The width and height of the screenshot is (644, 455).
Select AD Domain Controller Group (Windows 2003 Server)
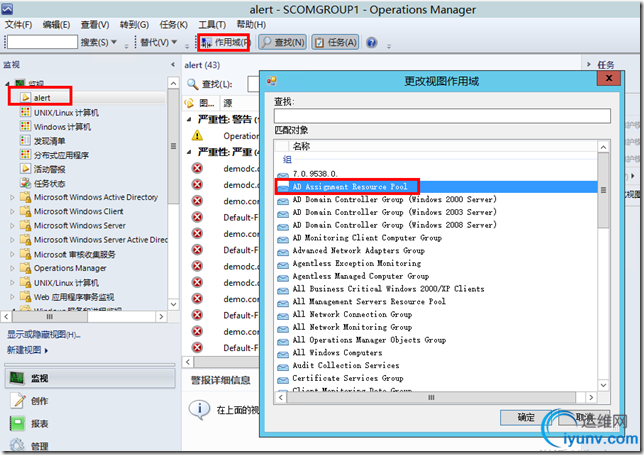pyautogui.click(x=394, y=212)
